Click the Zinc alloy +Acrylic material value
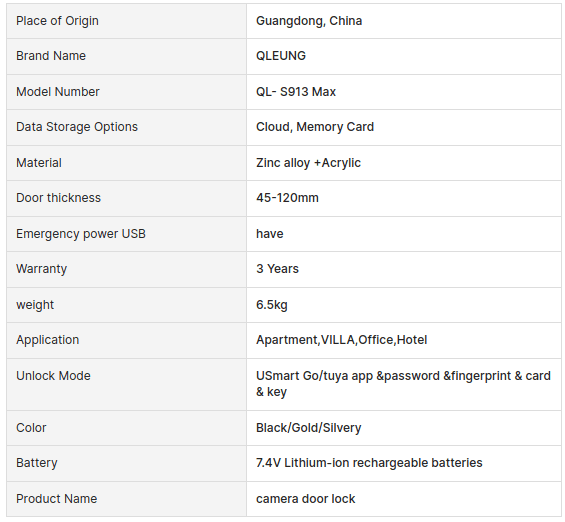The width and height of the screenshot is (565, 522). coord(308,163)
